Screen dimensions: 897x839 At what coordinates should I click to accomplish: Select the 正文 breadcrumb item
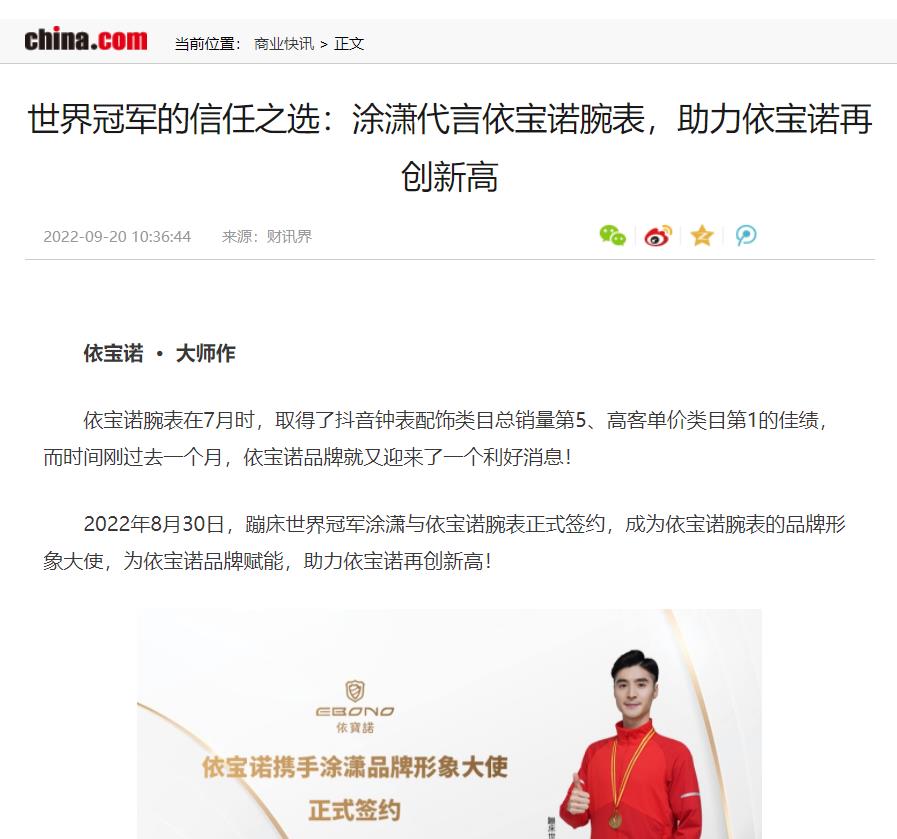[x=349, y=43]
